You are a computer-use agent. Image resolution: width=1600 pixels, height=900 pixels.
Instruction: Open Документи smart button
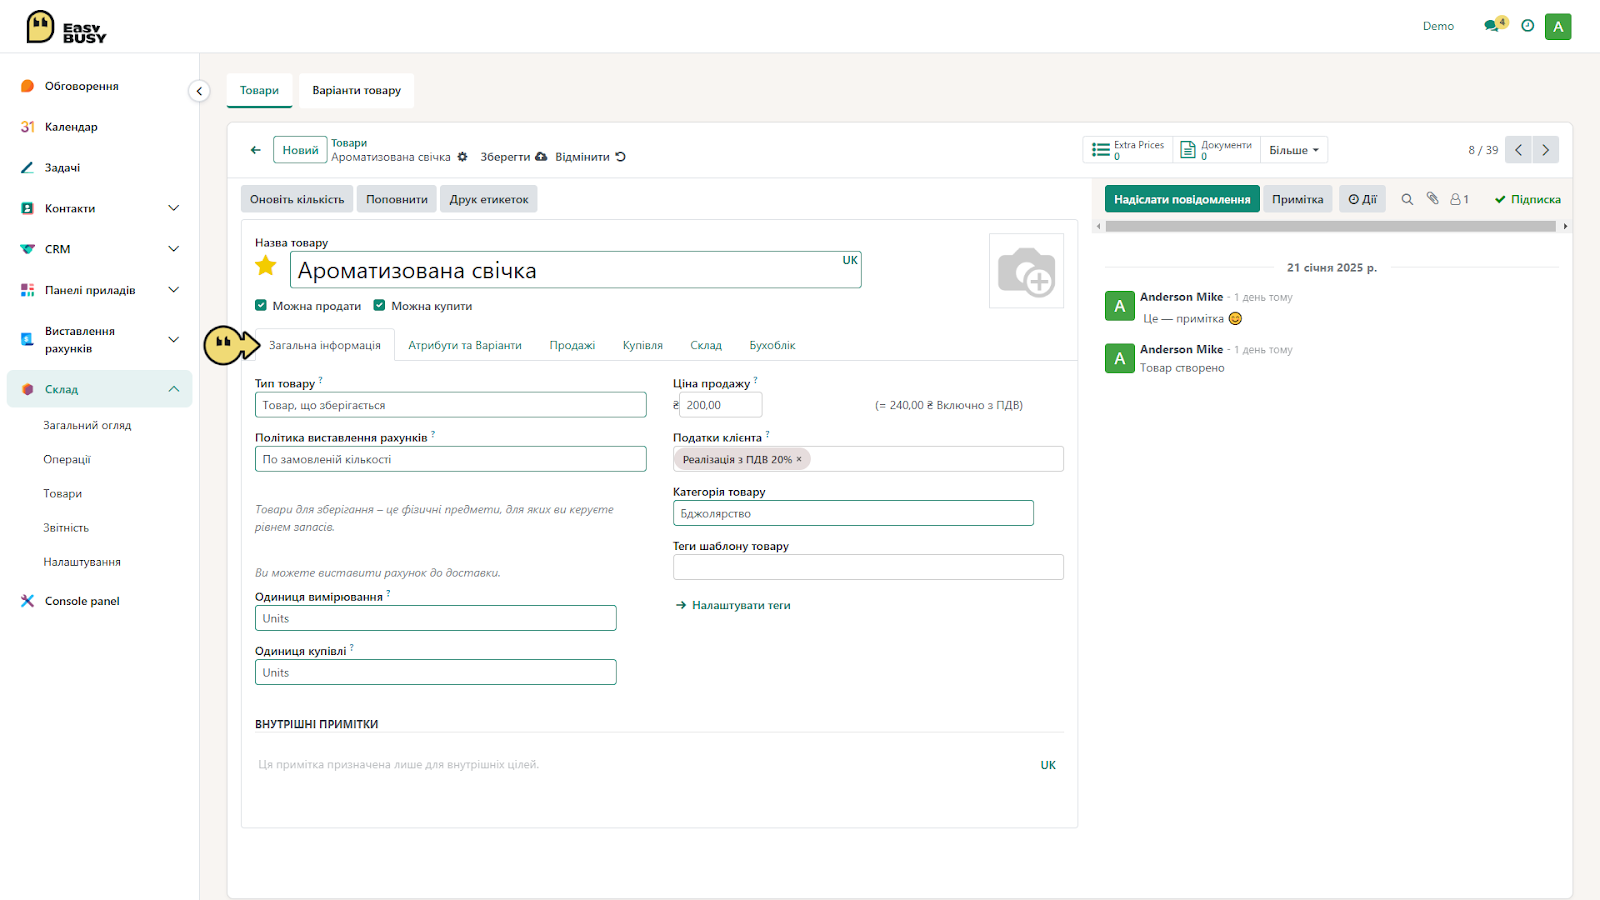tap(1216, 150)
